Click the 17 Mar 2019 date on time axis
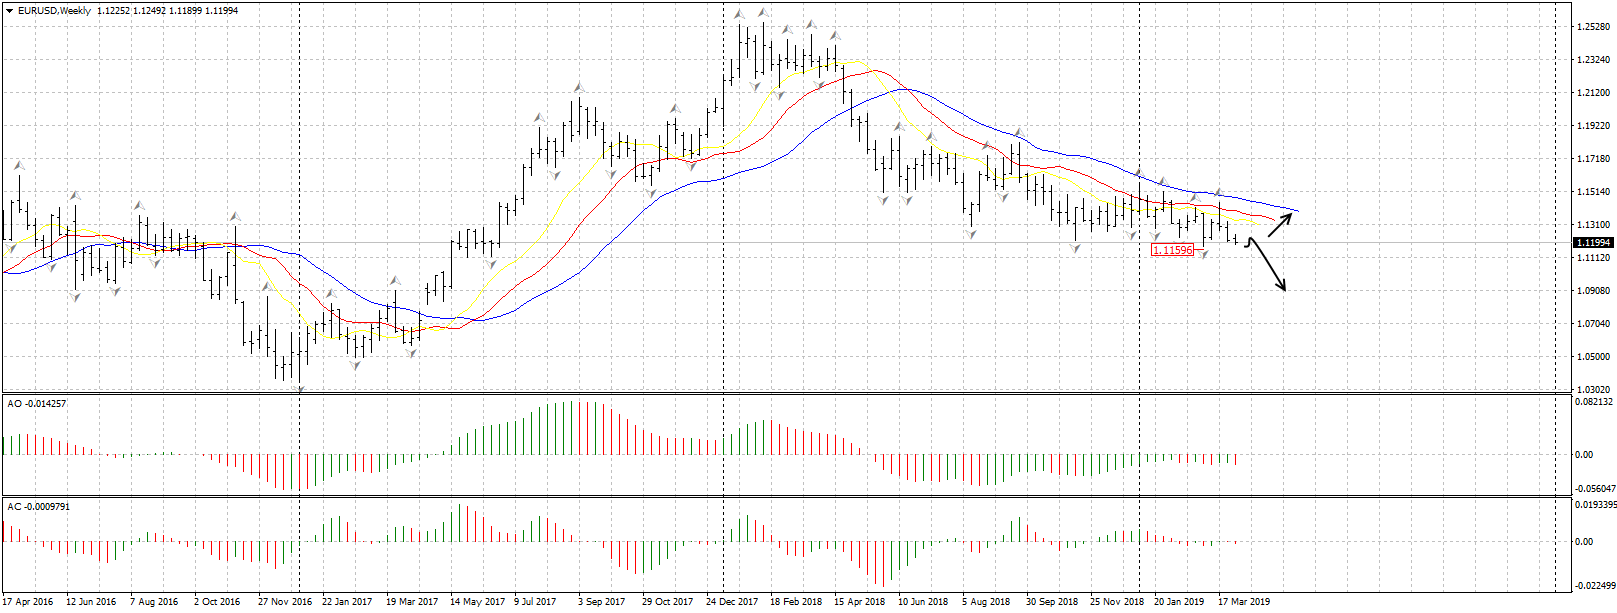This screenshot has height=613, width=1617. pos(1243,602)
